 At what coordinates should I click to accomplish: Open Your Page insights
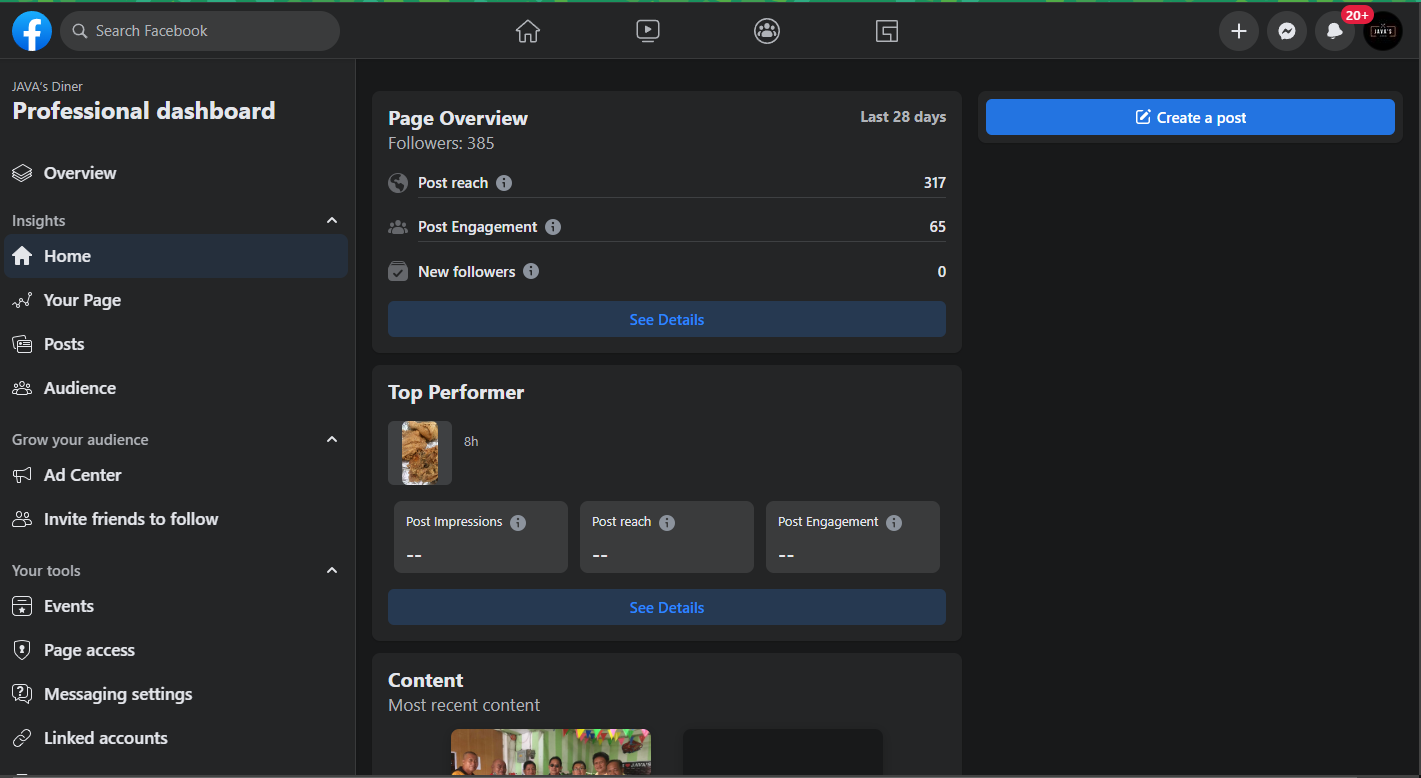pyautogui.click(x=176, y=300)
